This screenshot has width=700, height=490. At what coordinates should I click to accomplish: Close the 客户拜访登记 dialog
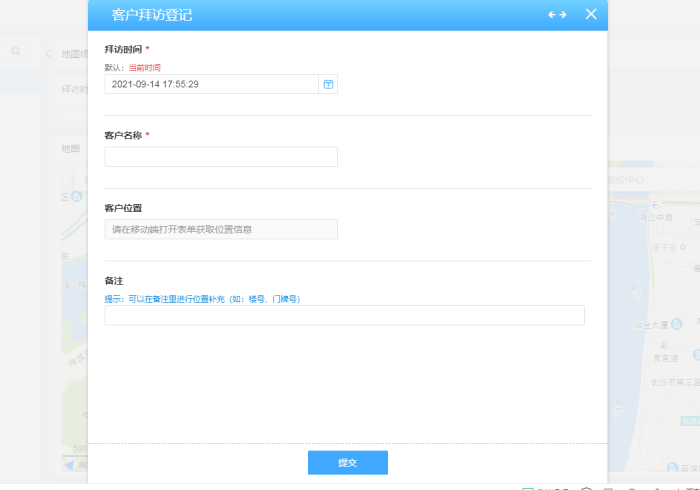click(591, 14)
